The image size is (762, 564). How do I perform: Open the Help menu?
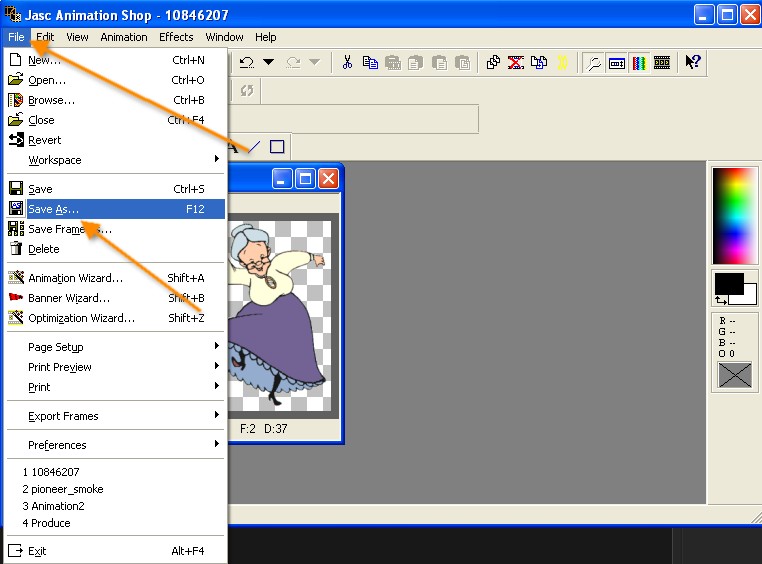tap(265, 37)
